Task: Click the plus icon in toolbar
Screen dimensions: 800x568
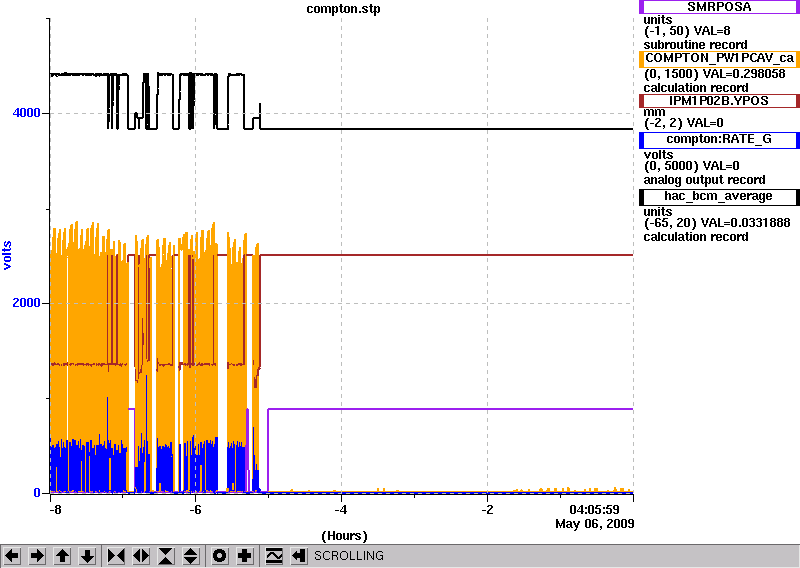Action: coord(245,555)
